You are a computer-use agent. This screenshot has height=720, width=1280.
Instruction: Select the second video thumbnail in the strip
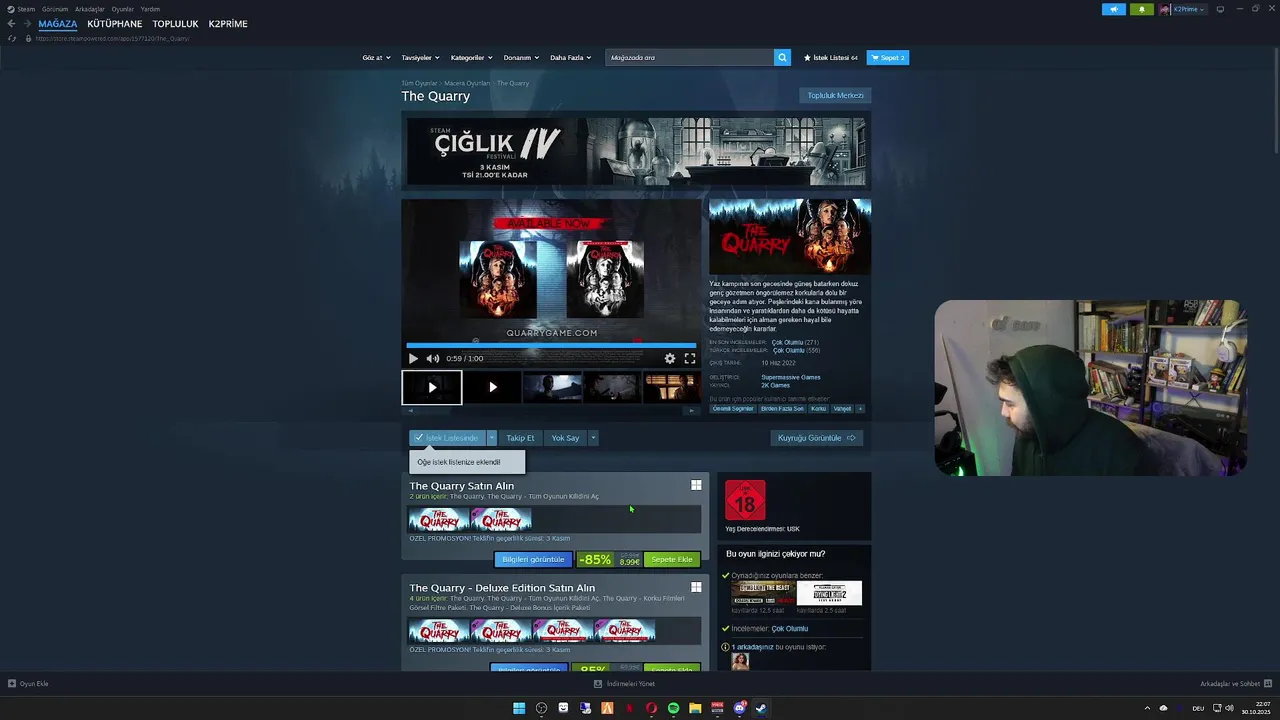(x=492, y=387)
